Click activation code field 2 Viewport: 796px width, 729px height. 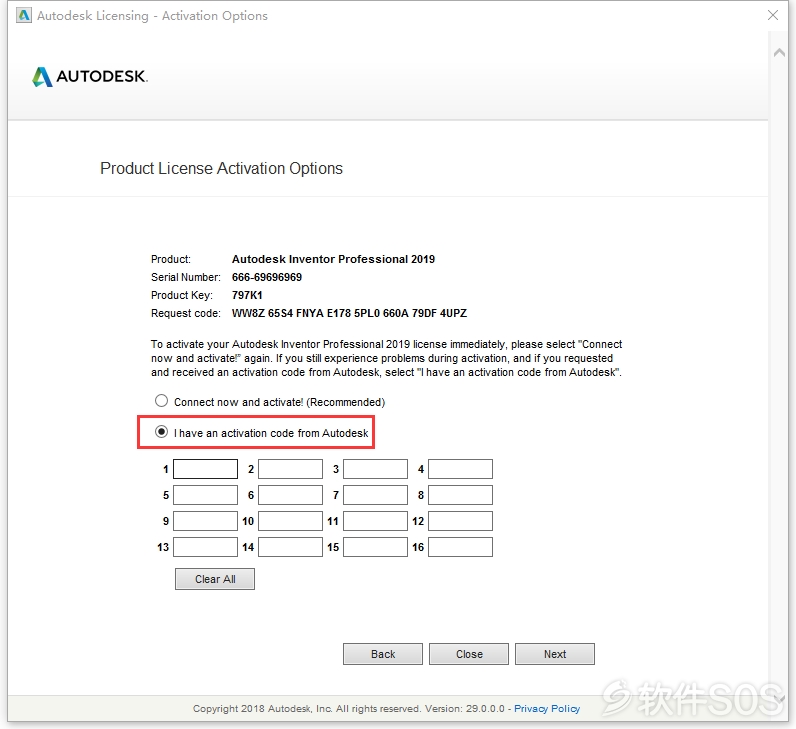(290, 469)
